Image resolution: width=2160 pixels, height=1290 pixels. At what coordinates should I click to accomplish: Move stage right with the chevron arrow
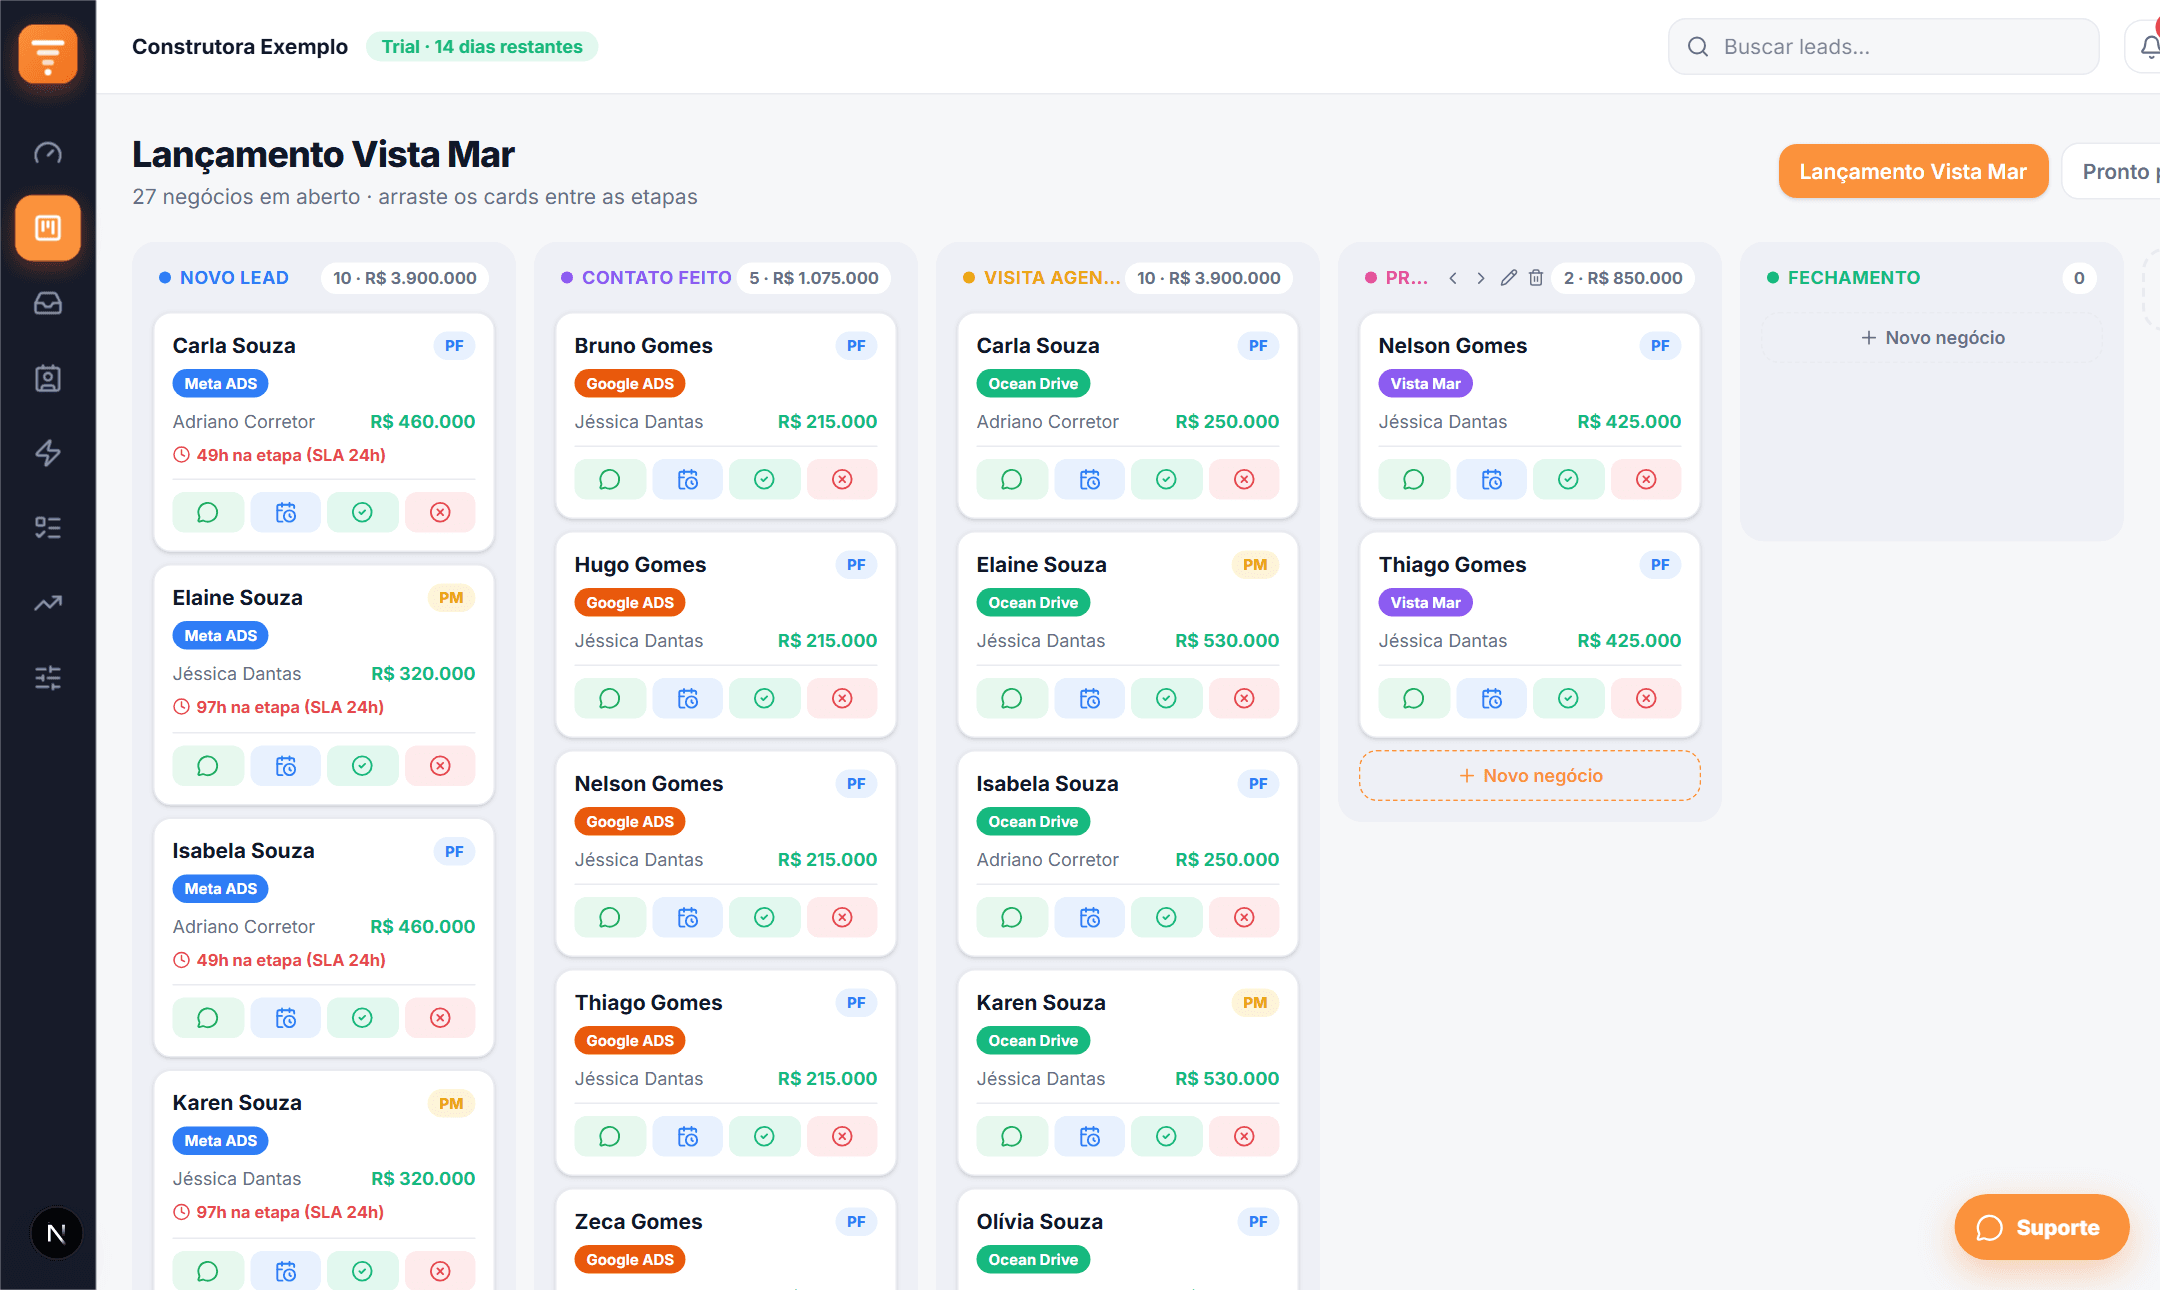[x=1481, y=278]
